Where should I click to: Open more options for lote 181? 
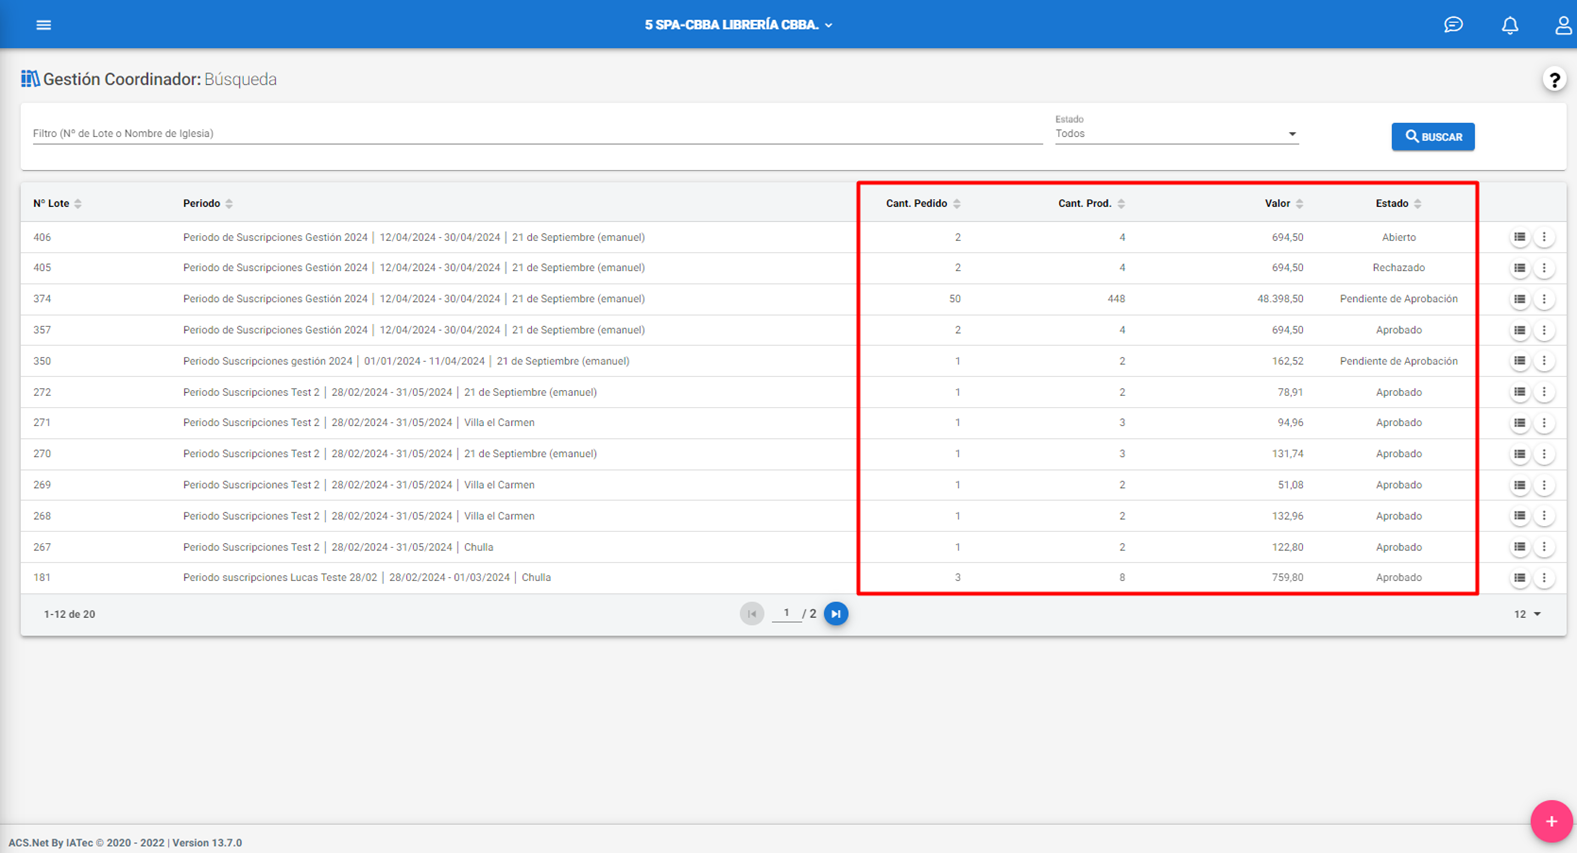[1544, 578]
